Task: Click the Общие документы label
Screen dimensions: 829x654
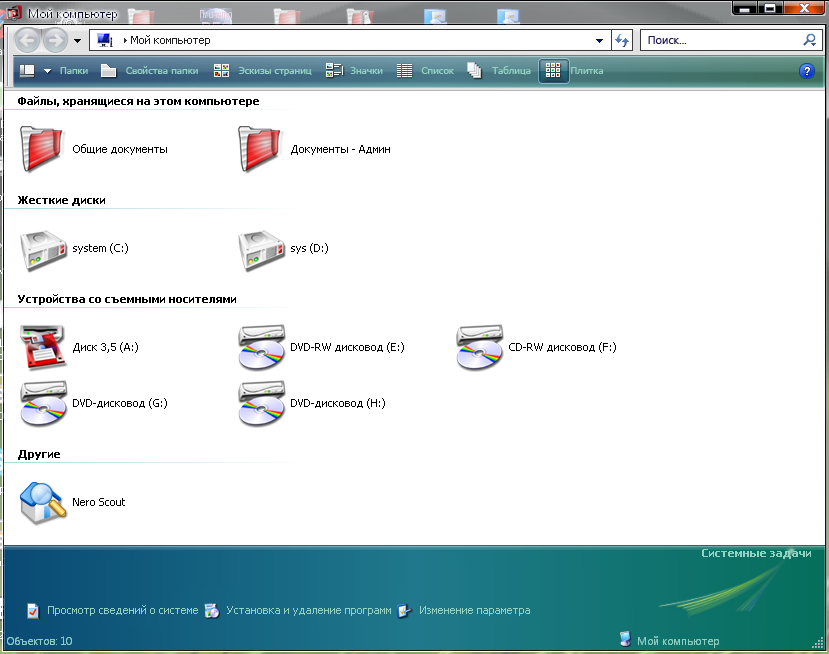Action: click(120, 150)
